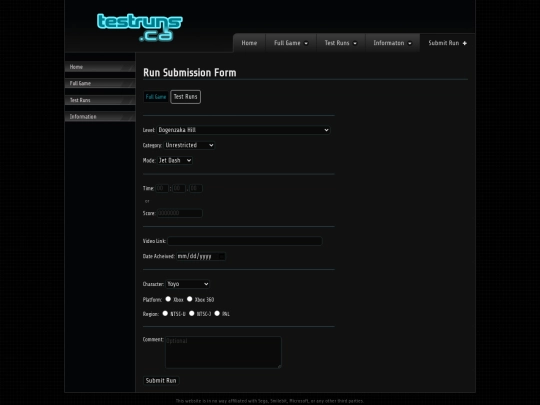540x405 pixels.
Task: Open Full Game in the sidebar
Action: tap(100, 83)
